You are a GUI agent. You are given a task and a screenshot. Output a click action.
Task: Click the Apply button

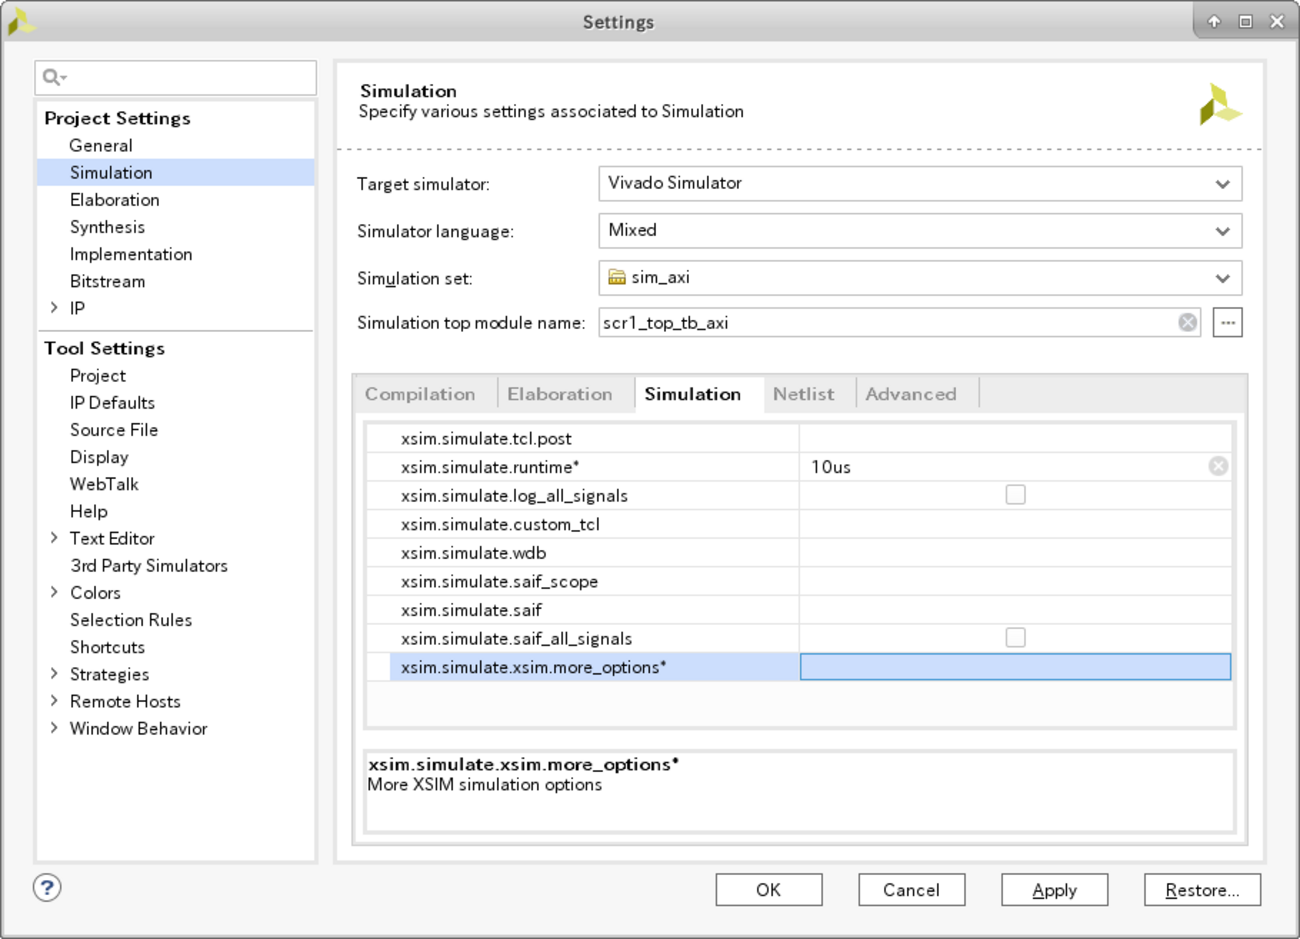coord(1054,890)
